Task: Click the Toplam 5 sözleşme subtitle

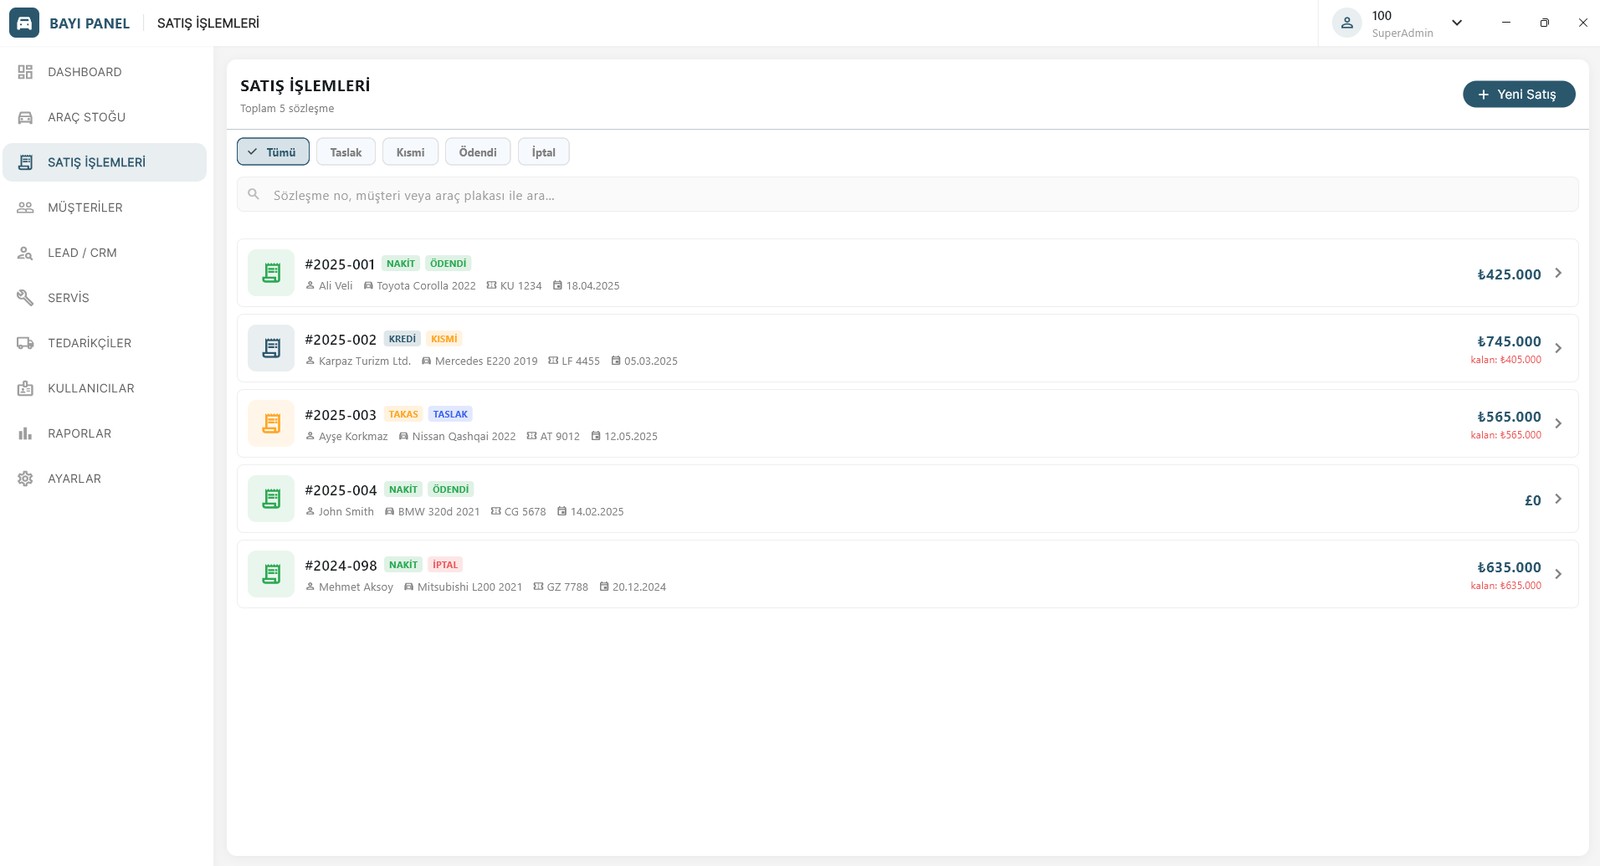Action: [287, 109]
